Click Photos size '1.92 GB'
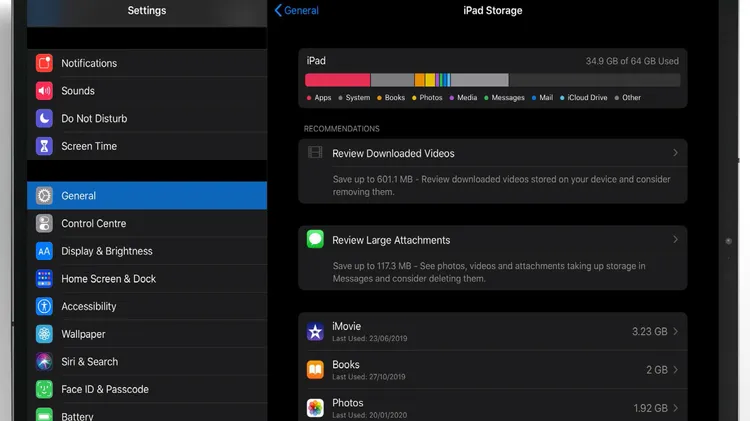 651,408
